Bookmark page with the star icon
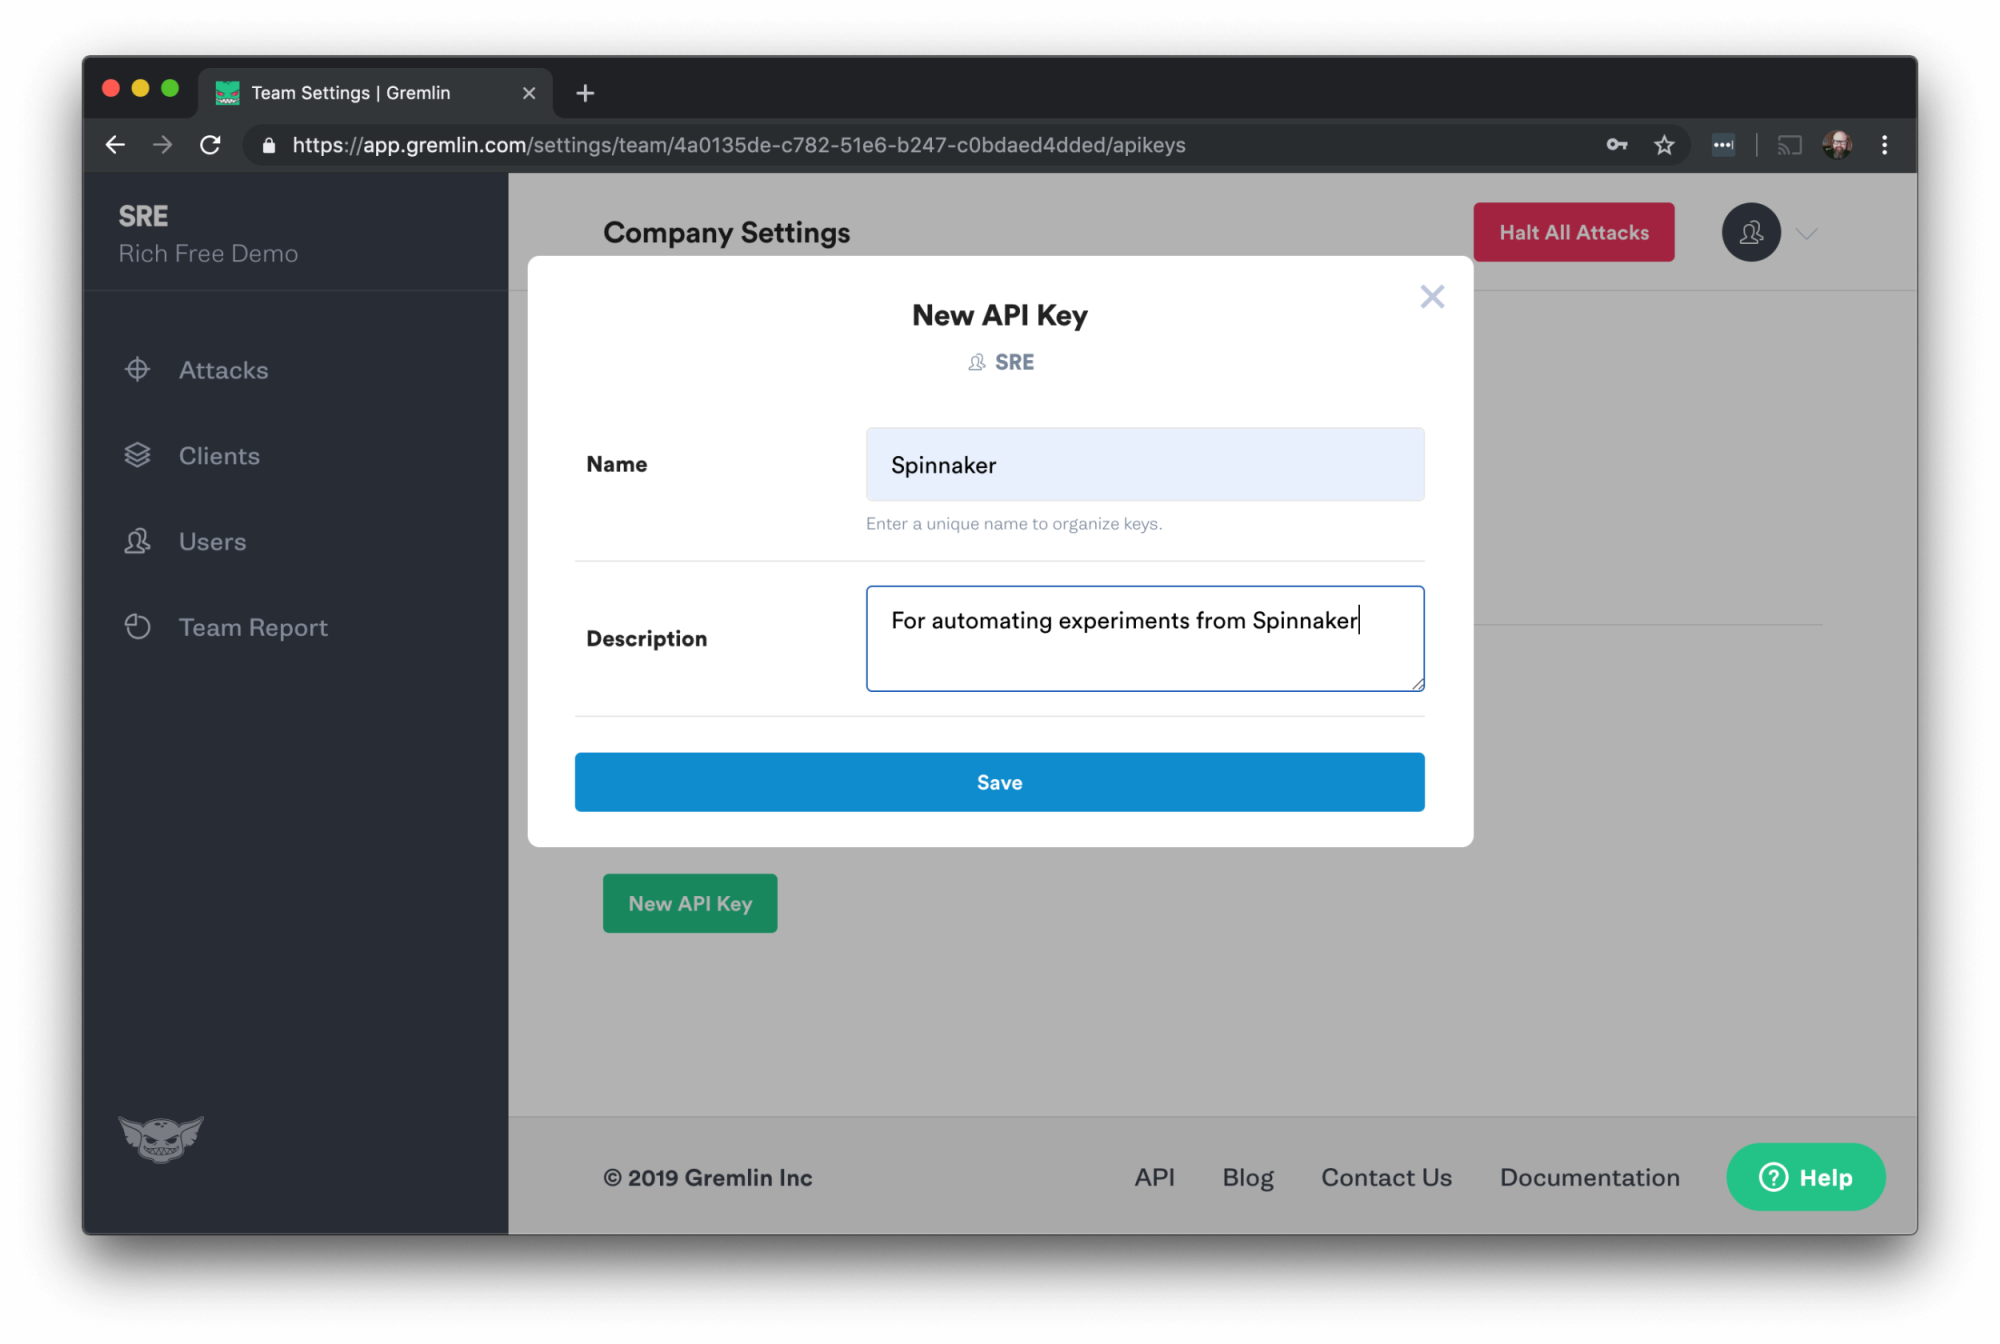 [1663, 145]
